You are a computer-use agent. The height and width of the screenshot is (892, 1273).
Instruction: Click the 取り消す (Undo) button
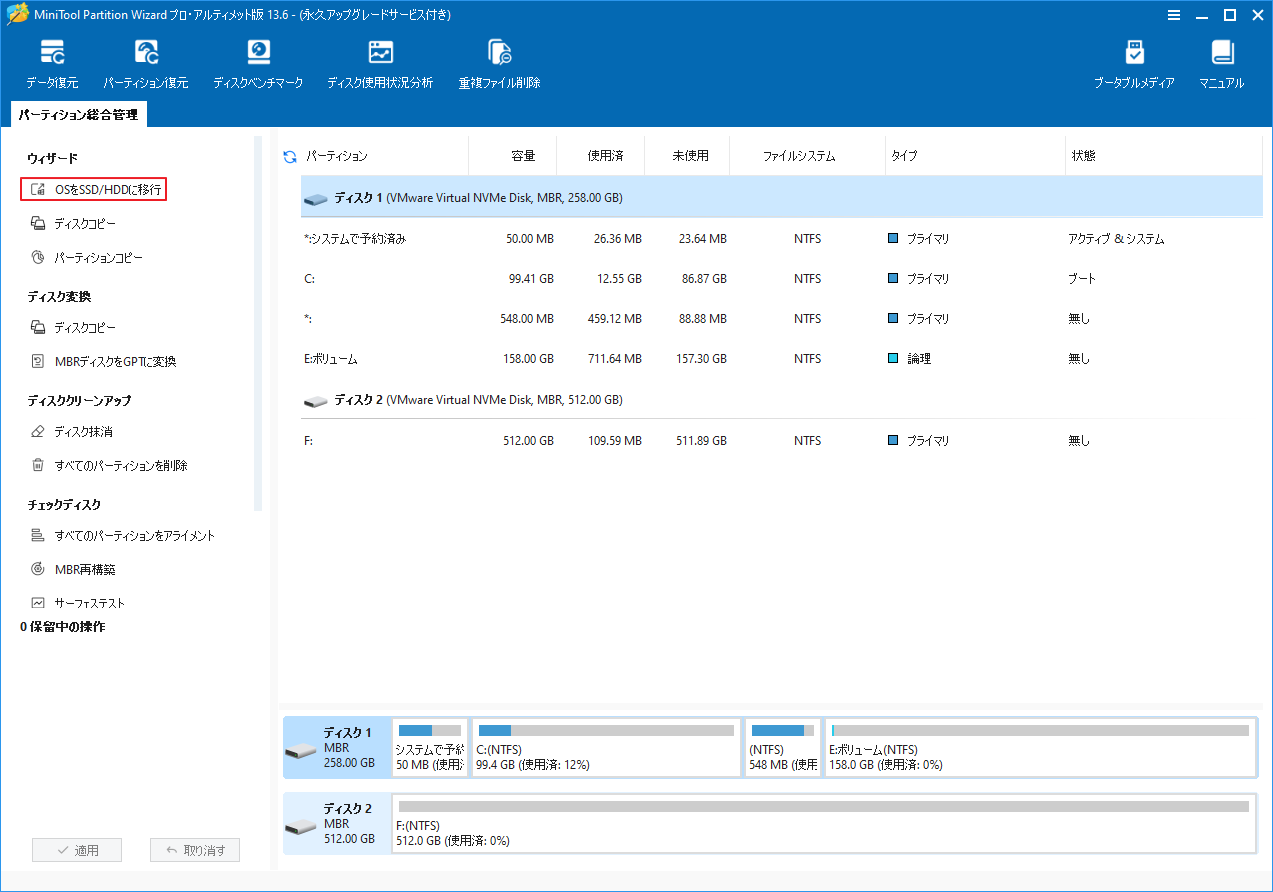(194, 849)
